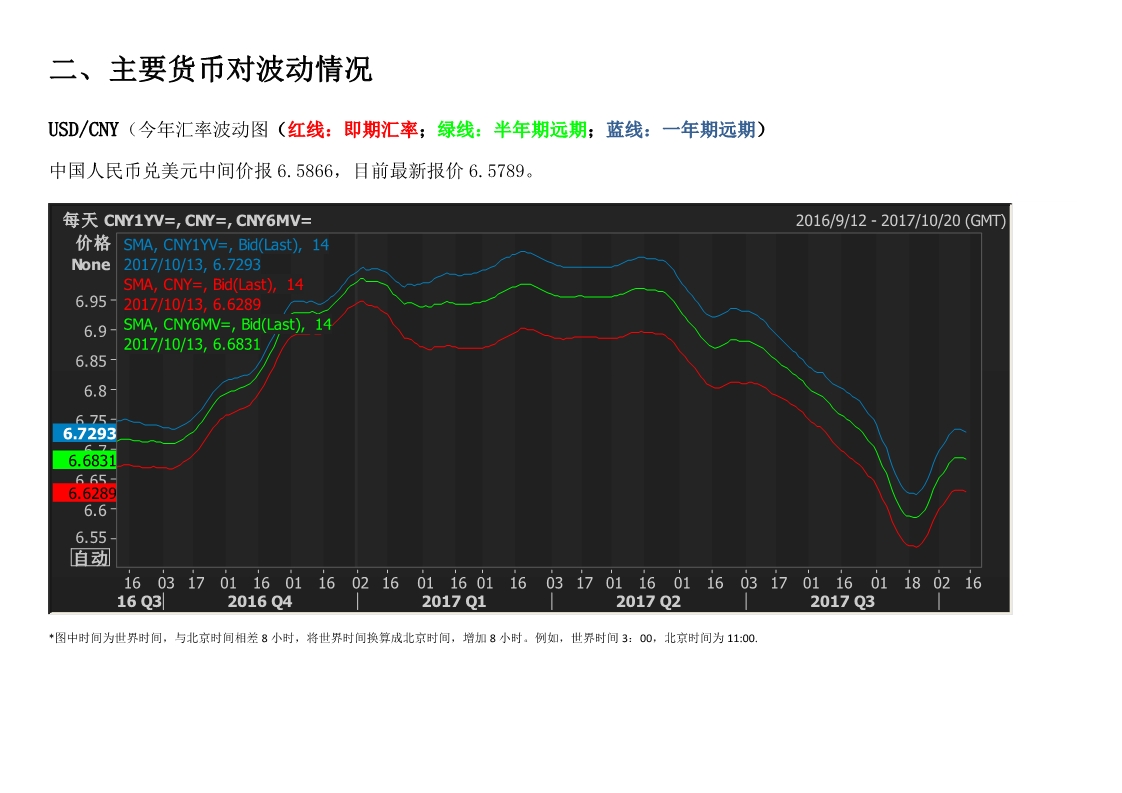This screenshot has height=793, width=1122.
Task: Select the heading 二、主要货币对波动情况
Action: click(x=210, y=69)
